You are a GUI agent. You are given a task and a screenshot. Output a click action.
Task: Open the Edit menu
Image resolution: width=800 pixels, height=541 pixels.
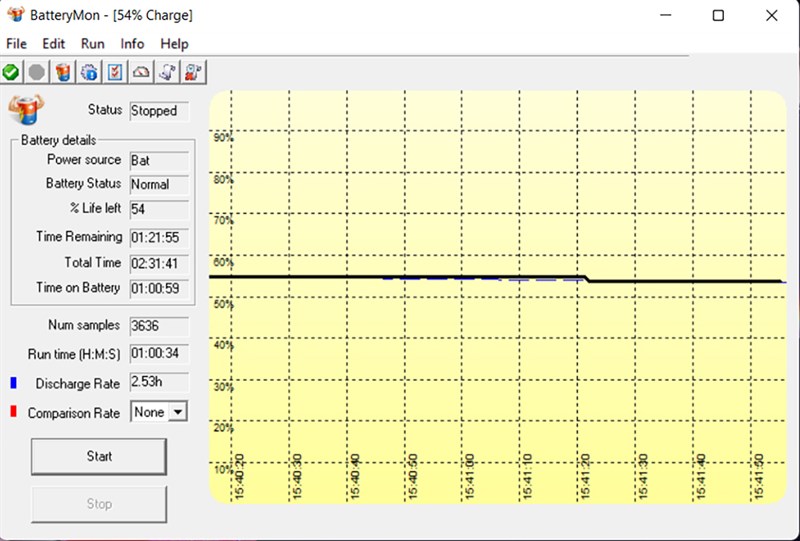(x=53, y=44)
